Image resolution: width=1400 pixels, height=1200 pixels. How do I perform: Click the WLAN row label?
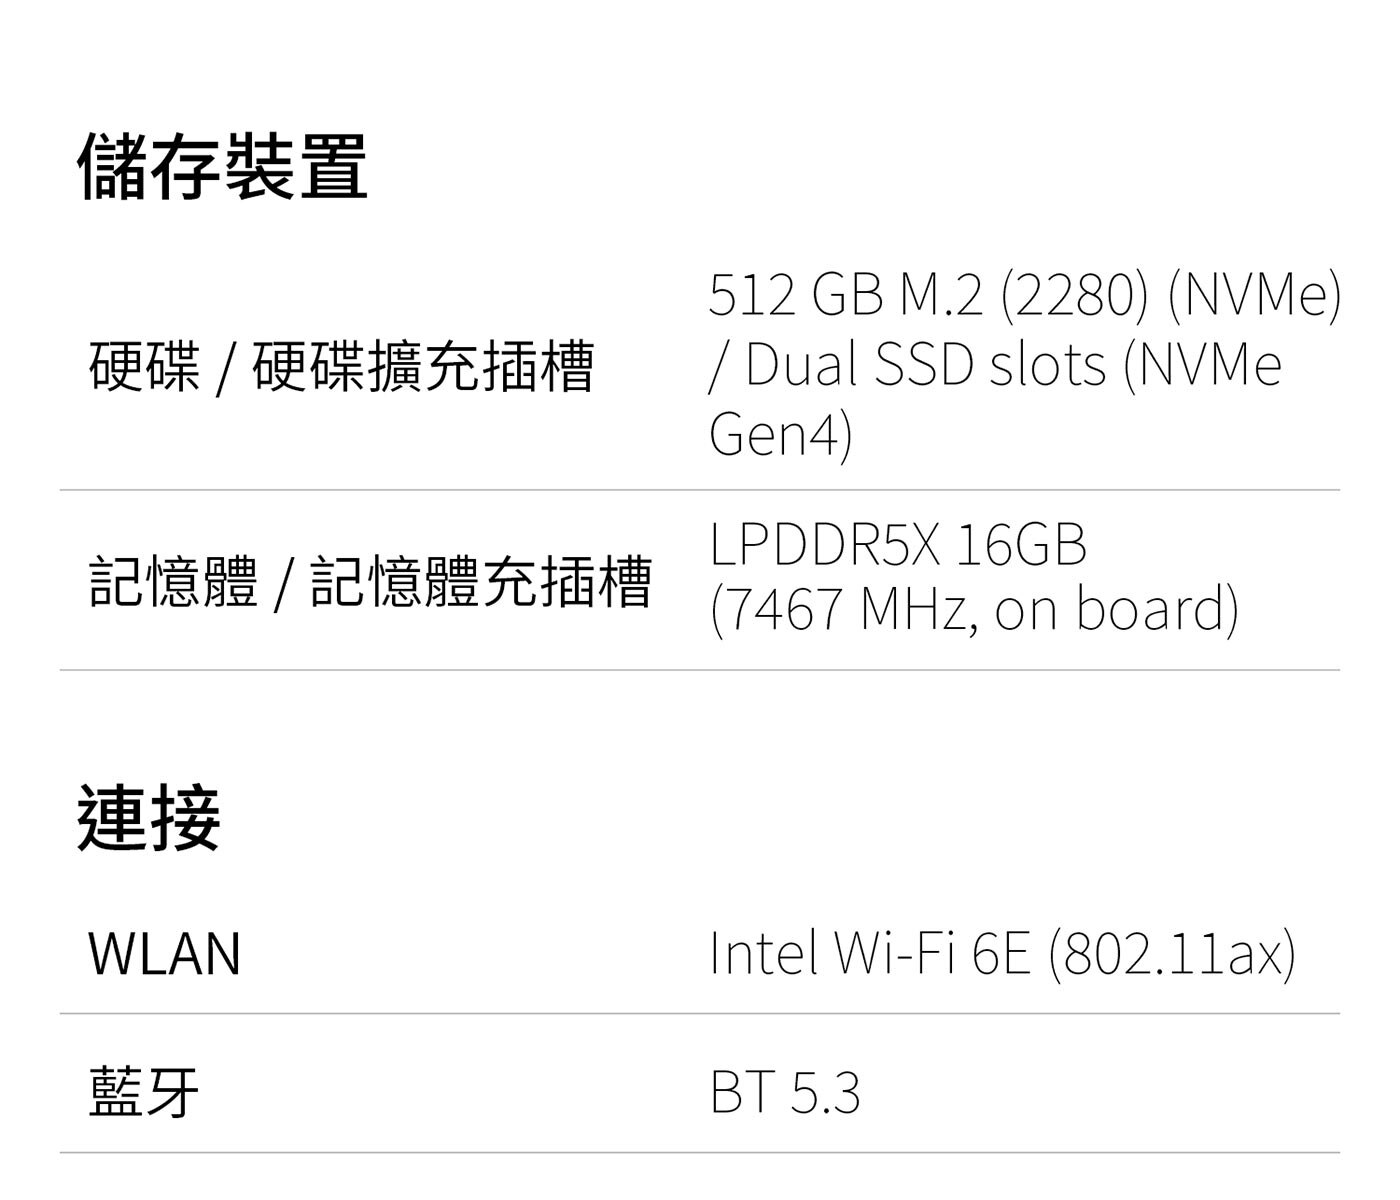click(164, 954)
